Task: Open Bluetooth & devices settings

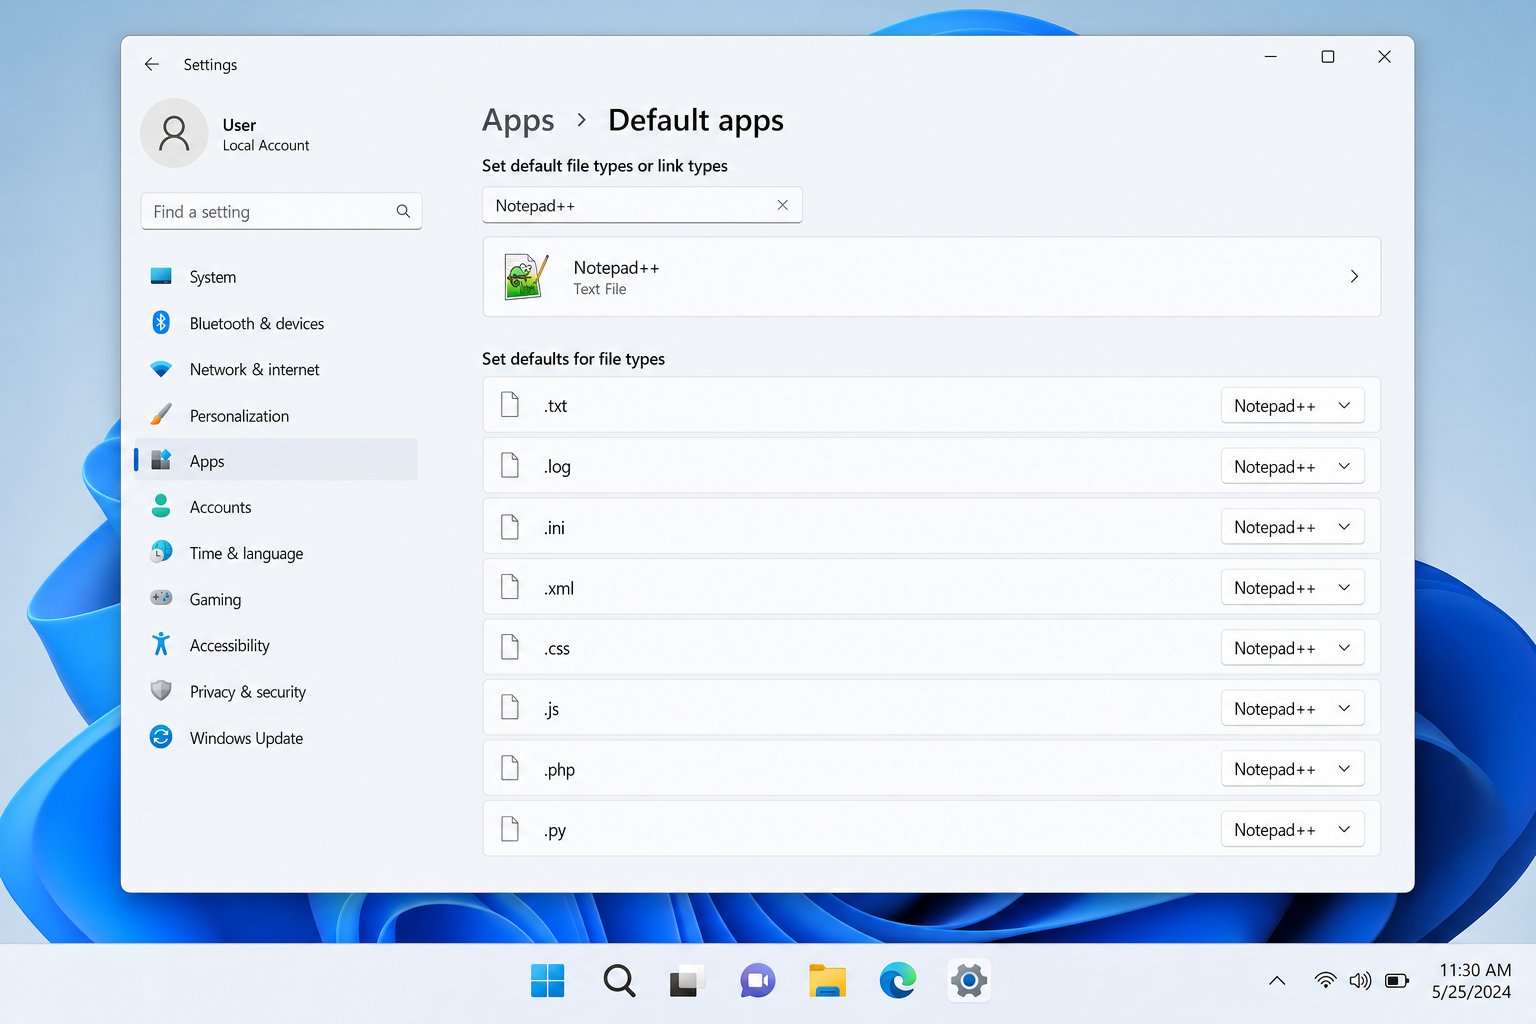Action: [x=276, y=323]
